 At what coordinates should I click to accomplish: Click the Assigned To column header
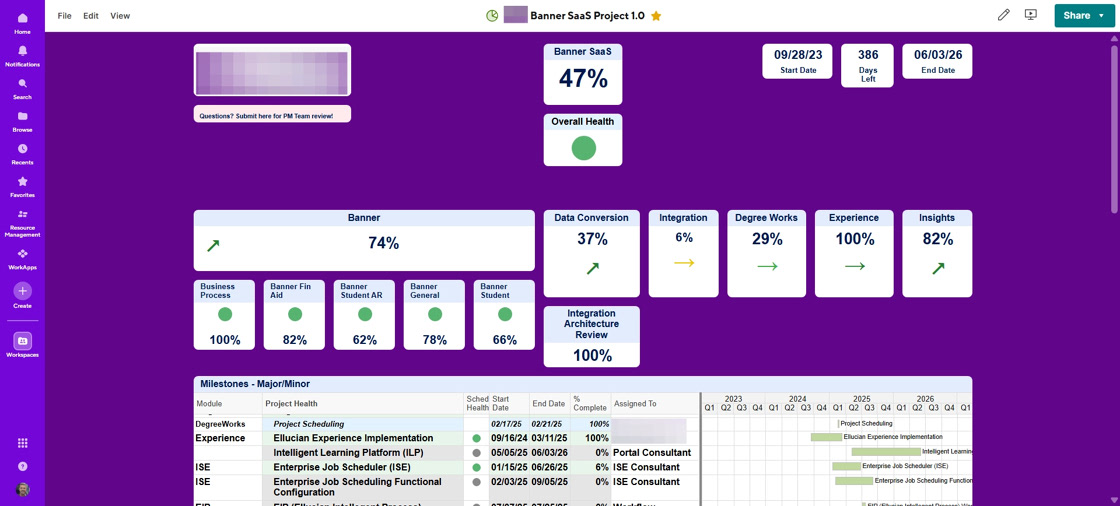[655, 404]
